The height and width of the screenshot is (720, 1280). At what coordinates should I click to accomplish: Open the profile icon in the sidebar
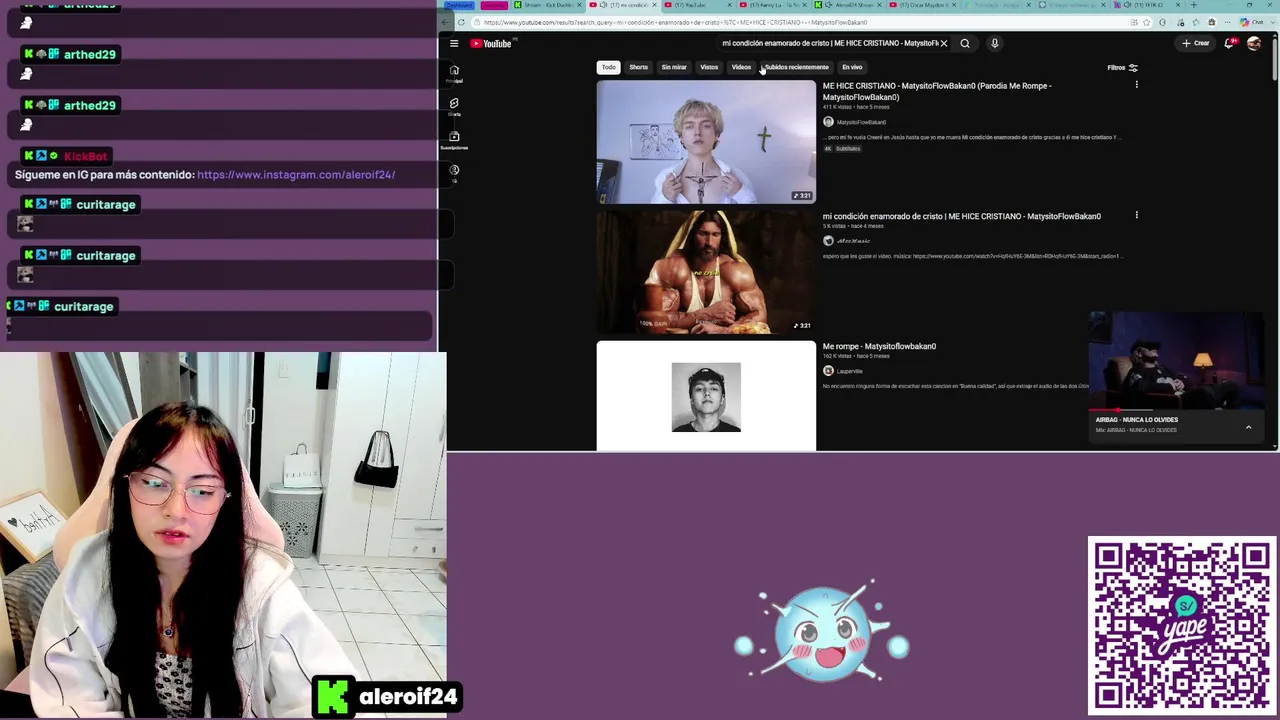pyautogui.click(x=454, y=172)
